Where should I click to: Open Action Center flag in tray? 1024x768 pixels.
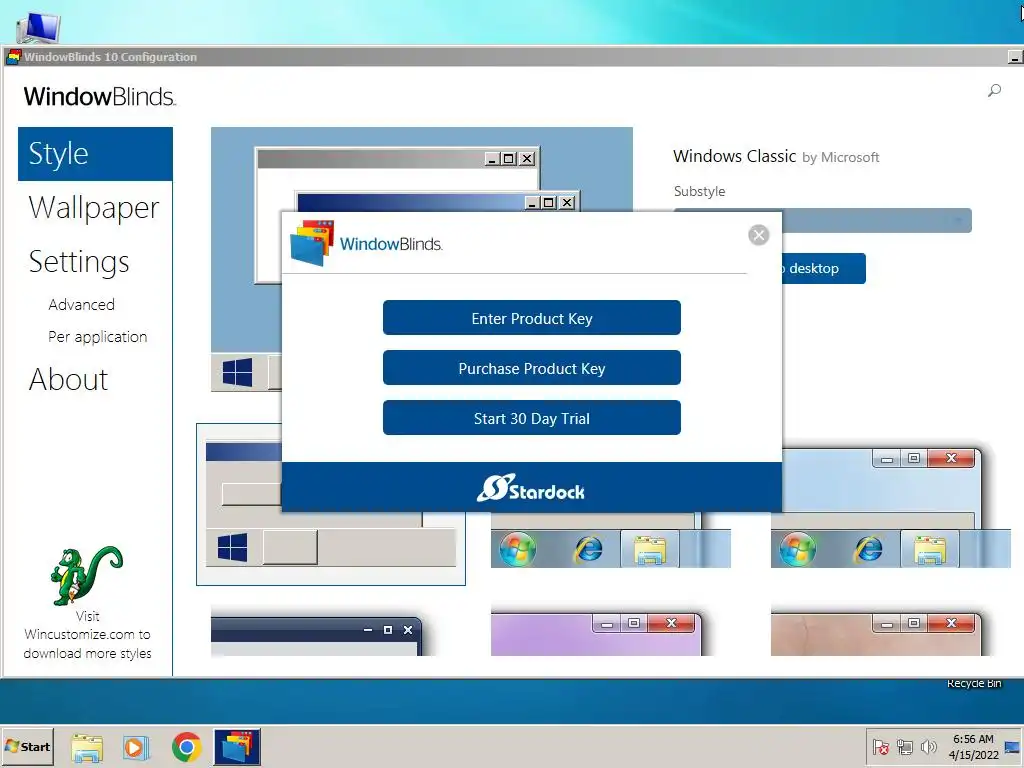(880, 747)
